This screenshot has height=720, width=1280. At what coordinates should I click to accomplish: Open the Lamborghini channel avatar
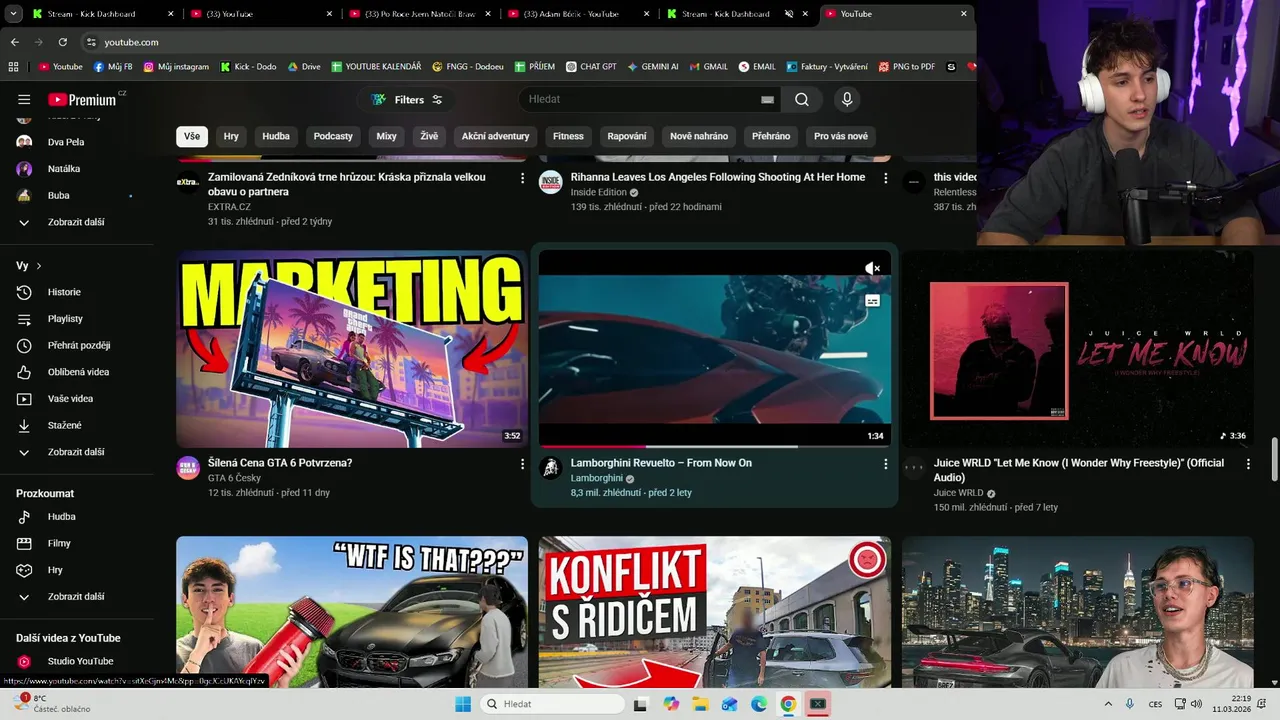[x=550, y=468]
